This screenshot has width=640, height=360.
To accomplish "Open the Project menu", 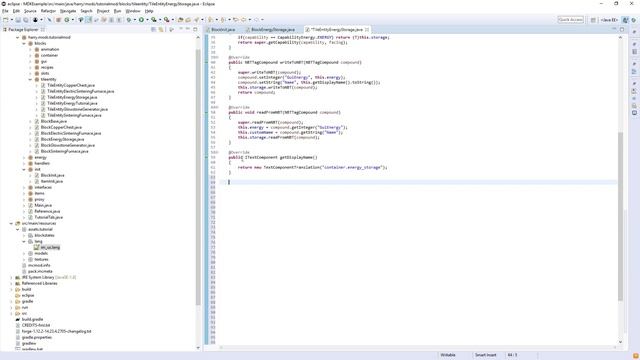I will (x=103, y=11).
